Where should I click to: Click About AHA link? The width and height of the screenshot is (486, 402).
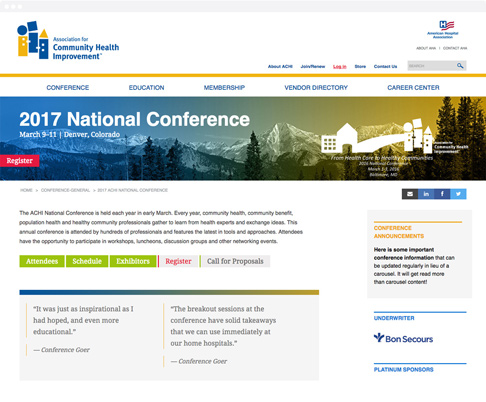click(426, 48)
